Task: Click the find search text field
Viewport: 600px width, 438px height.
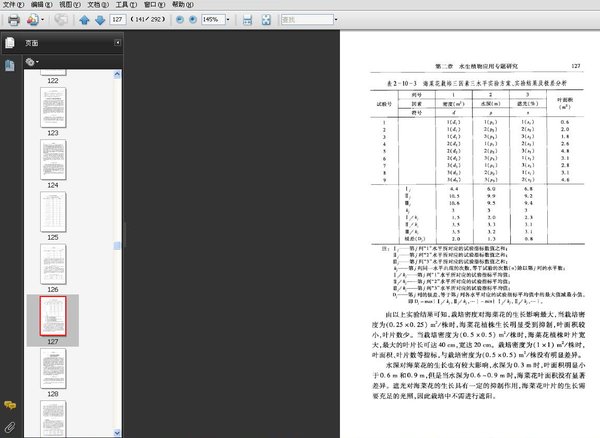Action: click(x=307, y=19)
